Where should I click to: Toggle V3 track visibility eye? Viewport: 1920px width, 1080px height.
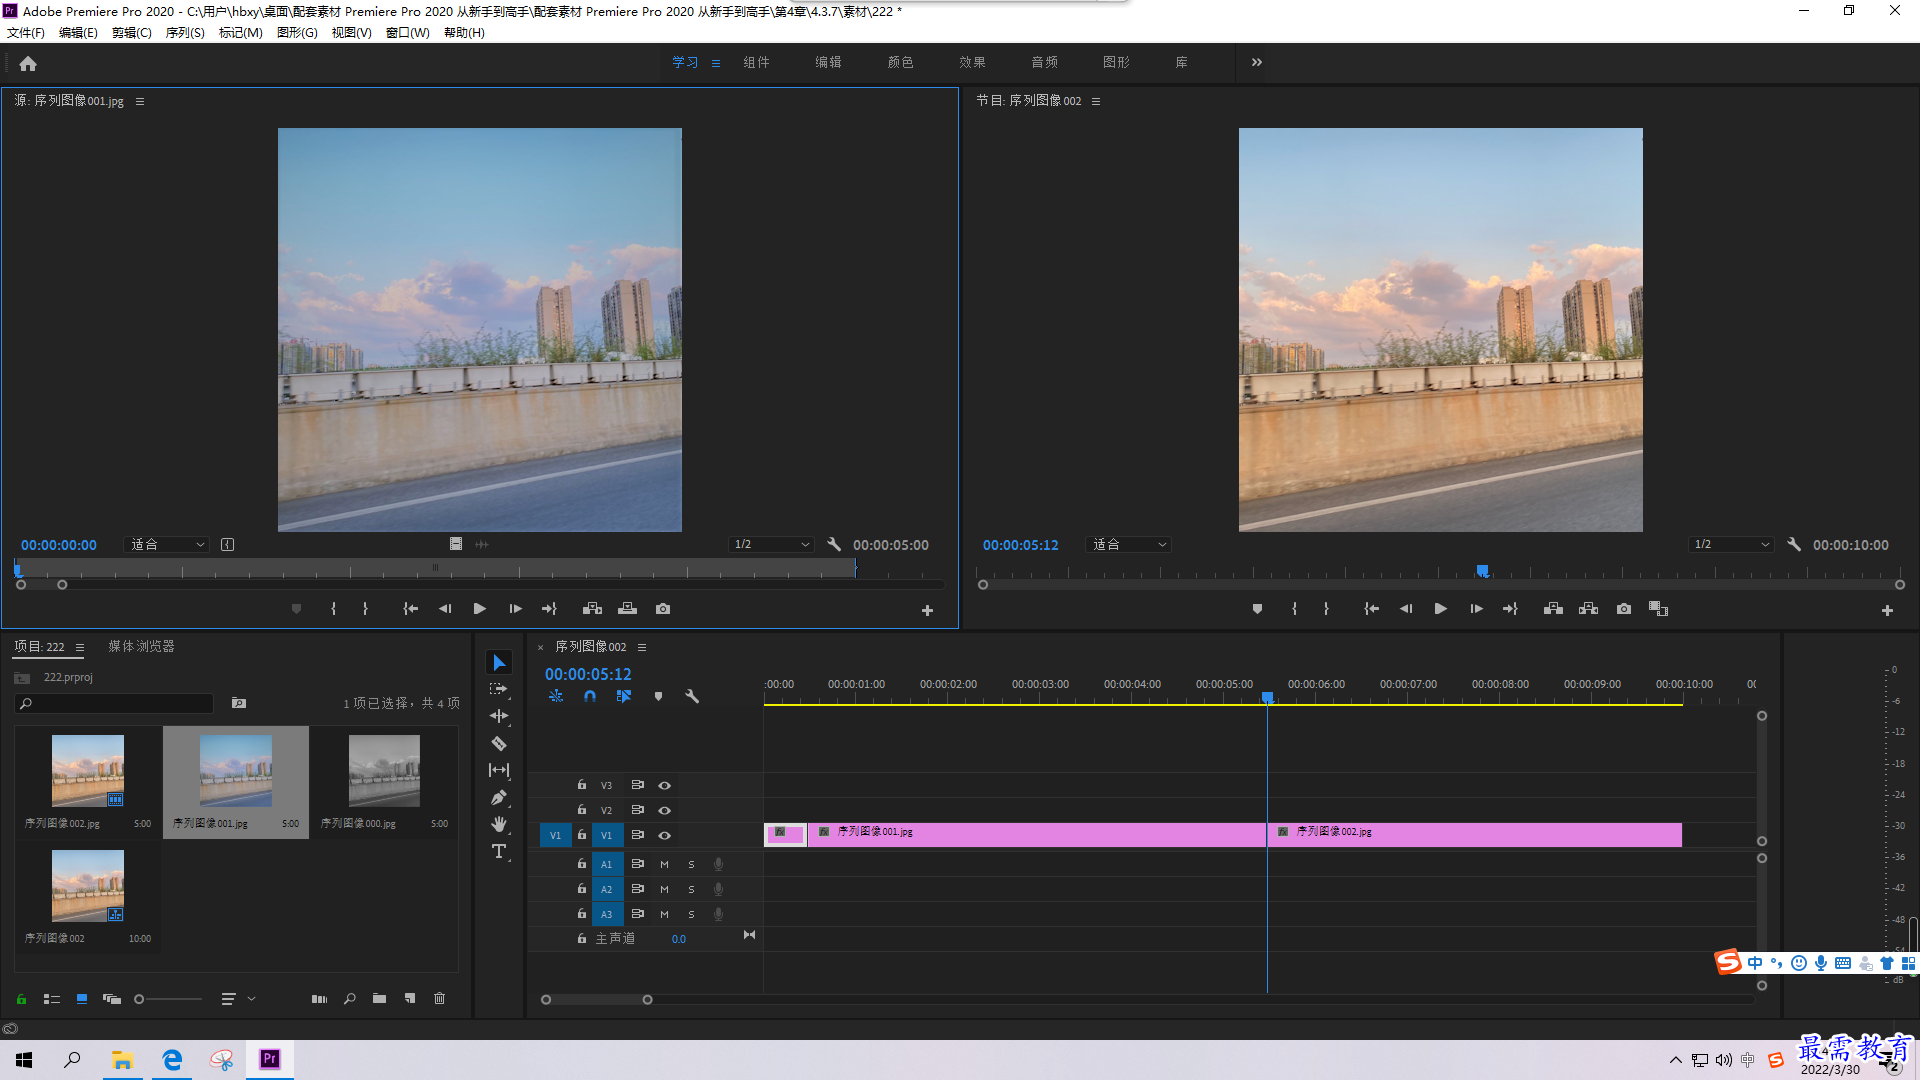coord(664,785)
